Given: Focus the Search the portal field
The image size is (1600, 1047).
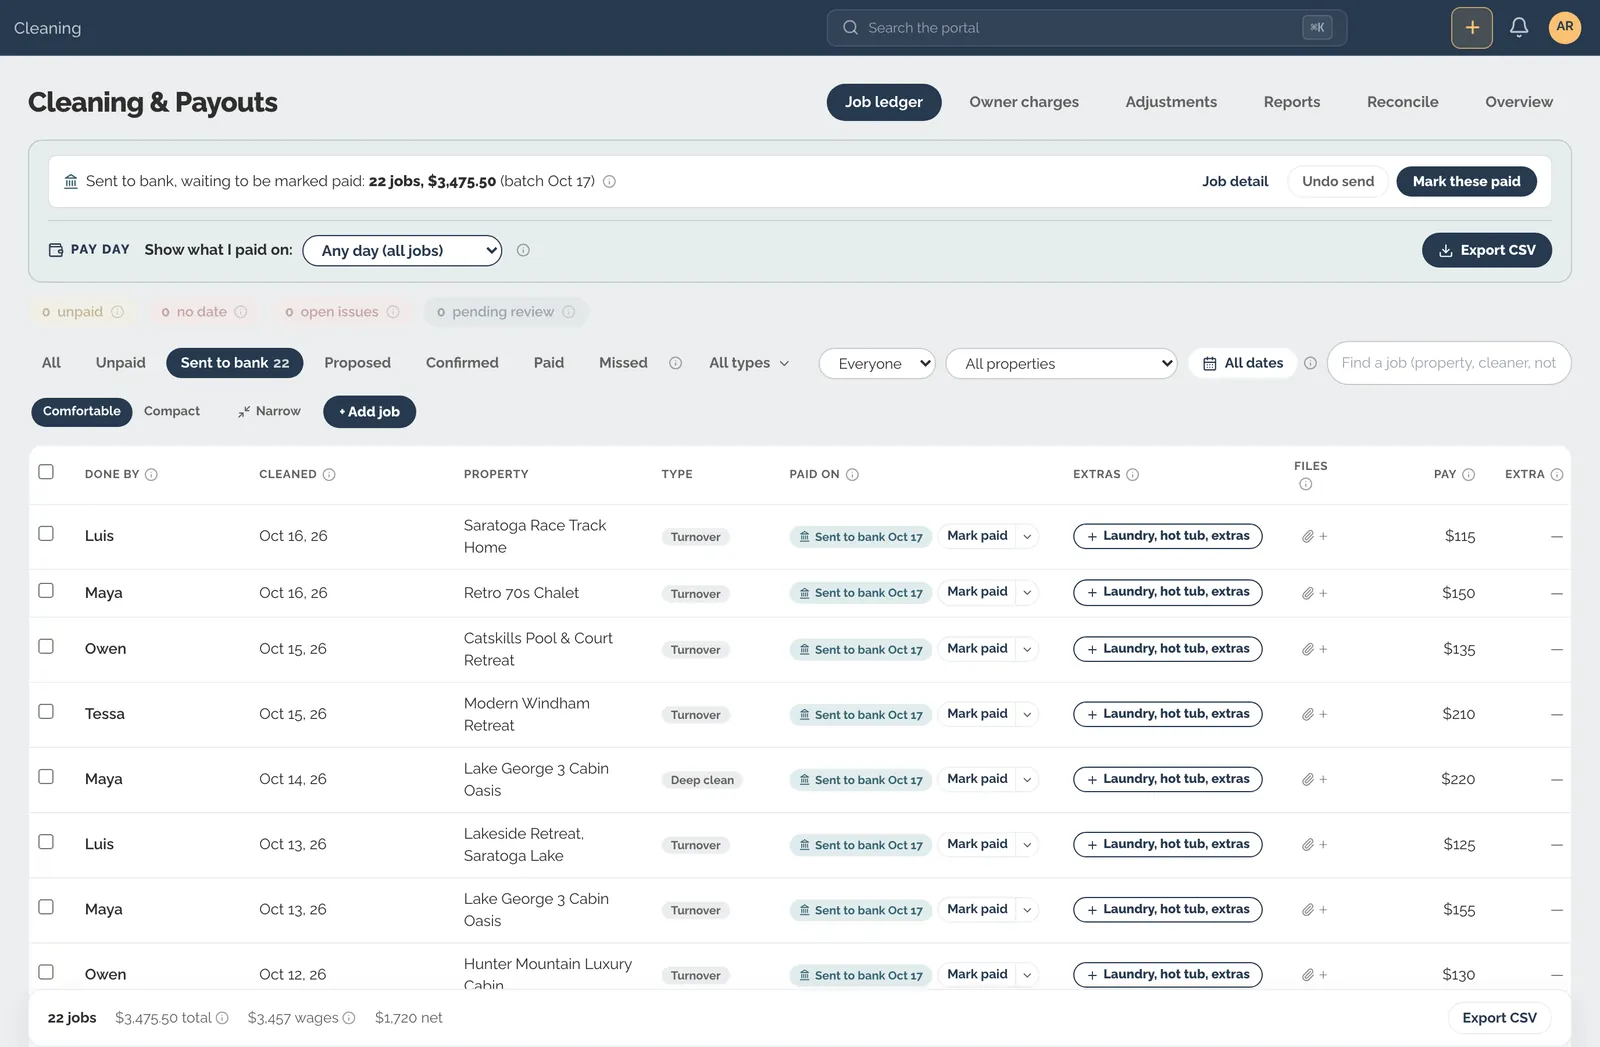Looking at the screenshot, I should [x=1086, y=28].
